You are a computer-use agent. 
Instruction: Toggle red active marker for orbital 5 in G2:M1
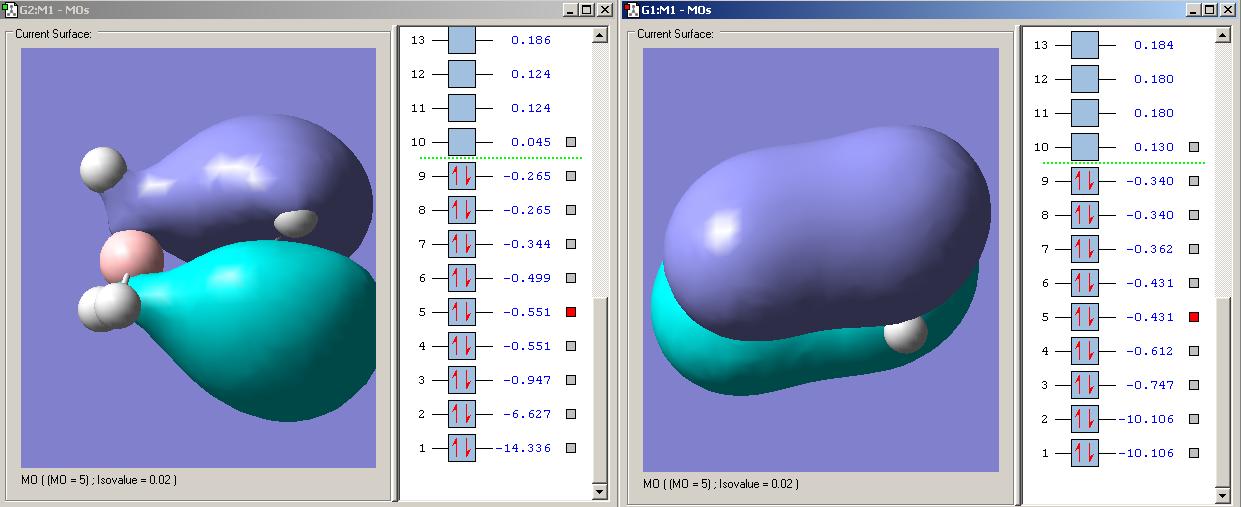coord(571,312)
